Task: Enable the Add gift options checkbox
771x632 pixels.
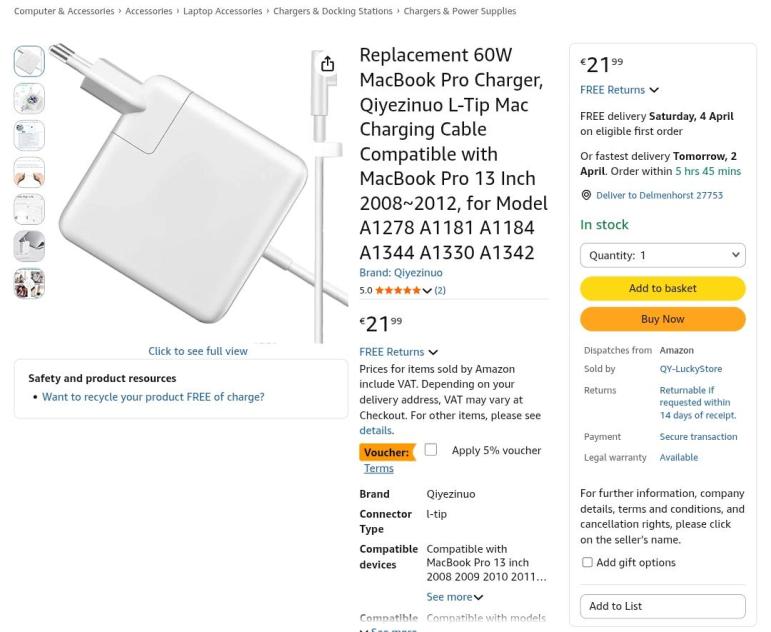Action: [x=587, y=562]
